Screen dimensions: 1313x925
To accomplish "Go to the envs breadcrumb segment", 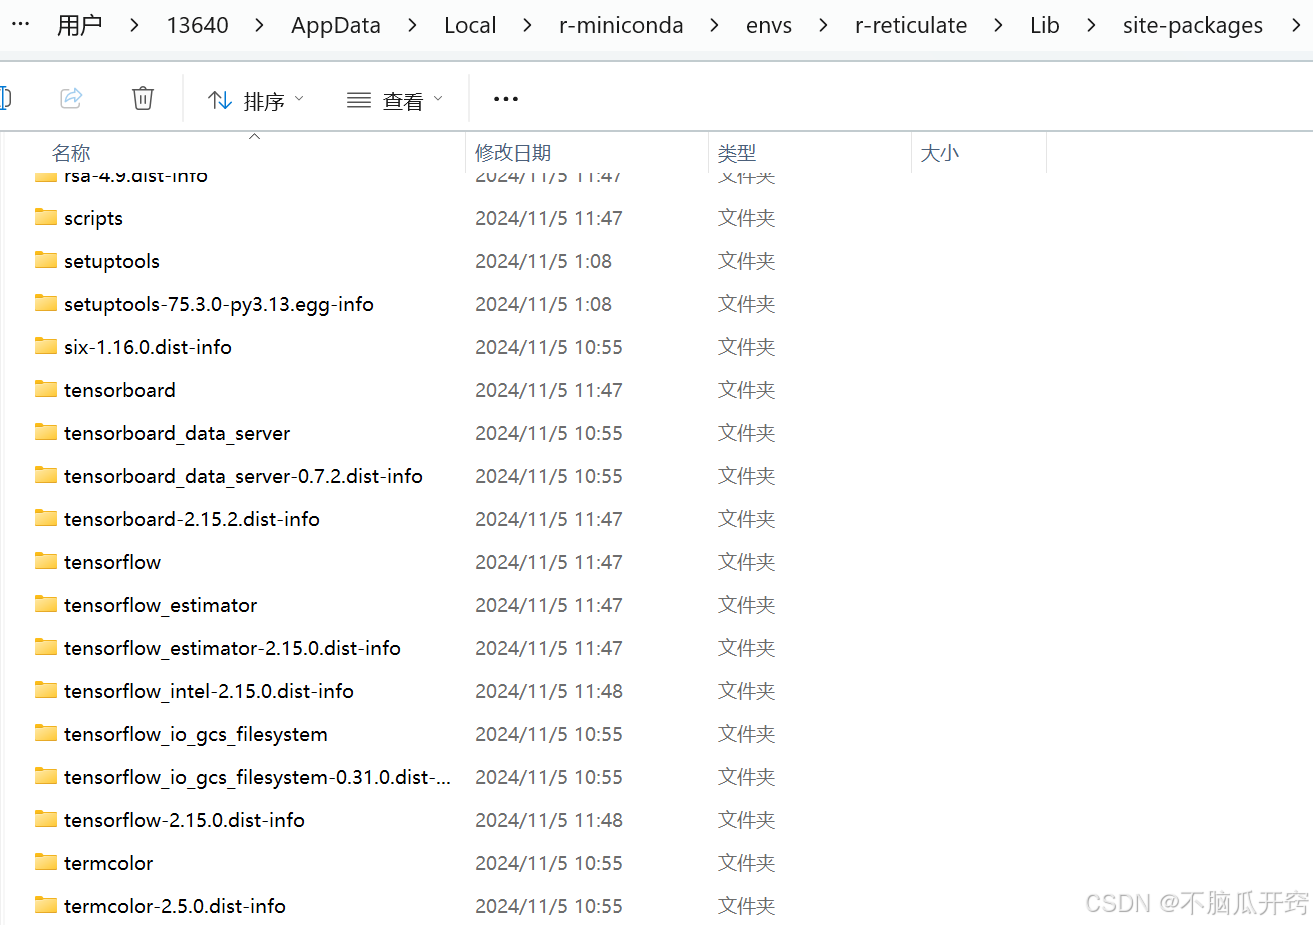I will coord(769,25).
